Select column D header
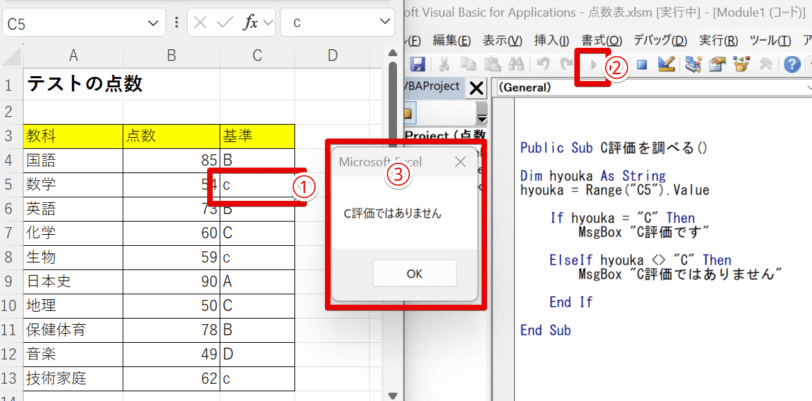812x401 pixels. [332, 56]
